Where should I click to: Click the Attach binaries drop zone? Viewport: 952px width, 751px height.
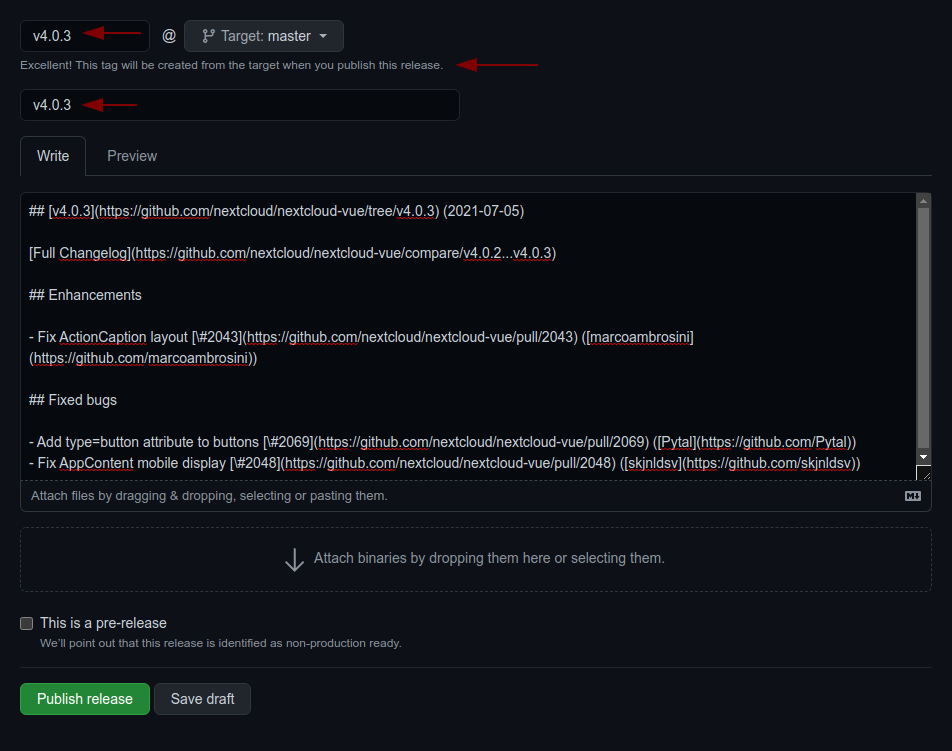click(x=475, y=559)
